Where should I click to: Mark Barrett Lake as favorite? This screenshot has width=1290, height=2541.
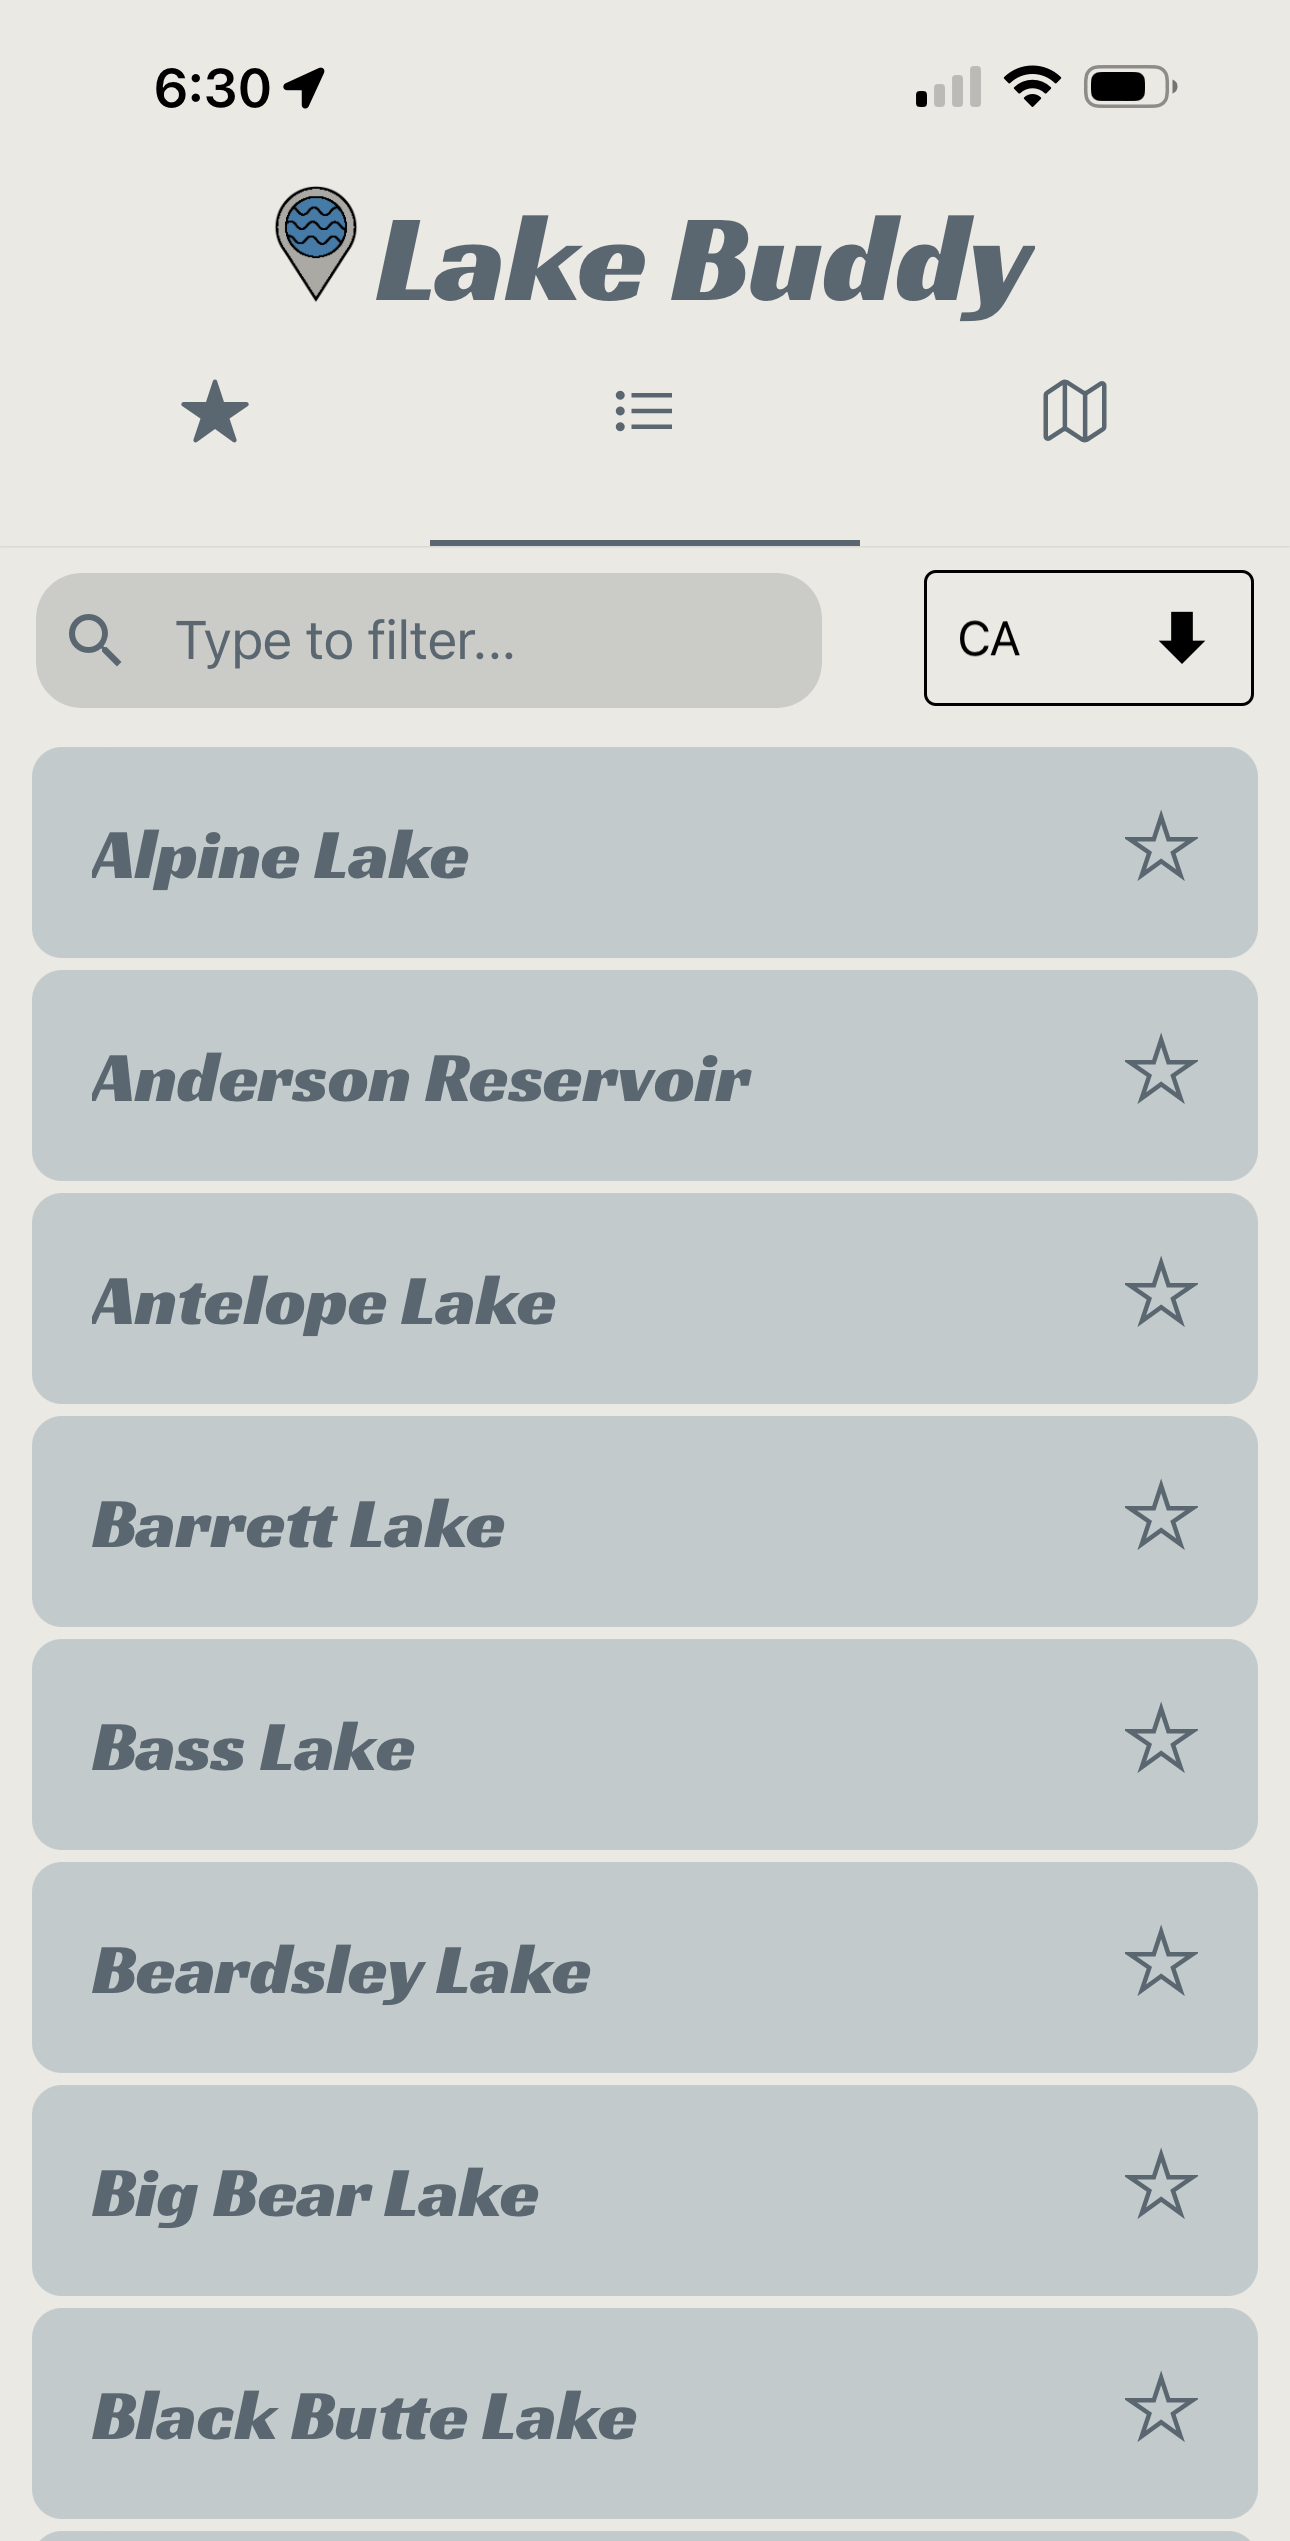(x=1161, y=1516)
